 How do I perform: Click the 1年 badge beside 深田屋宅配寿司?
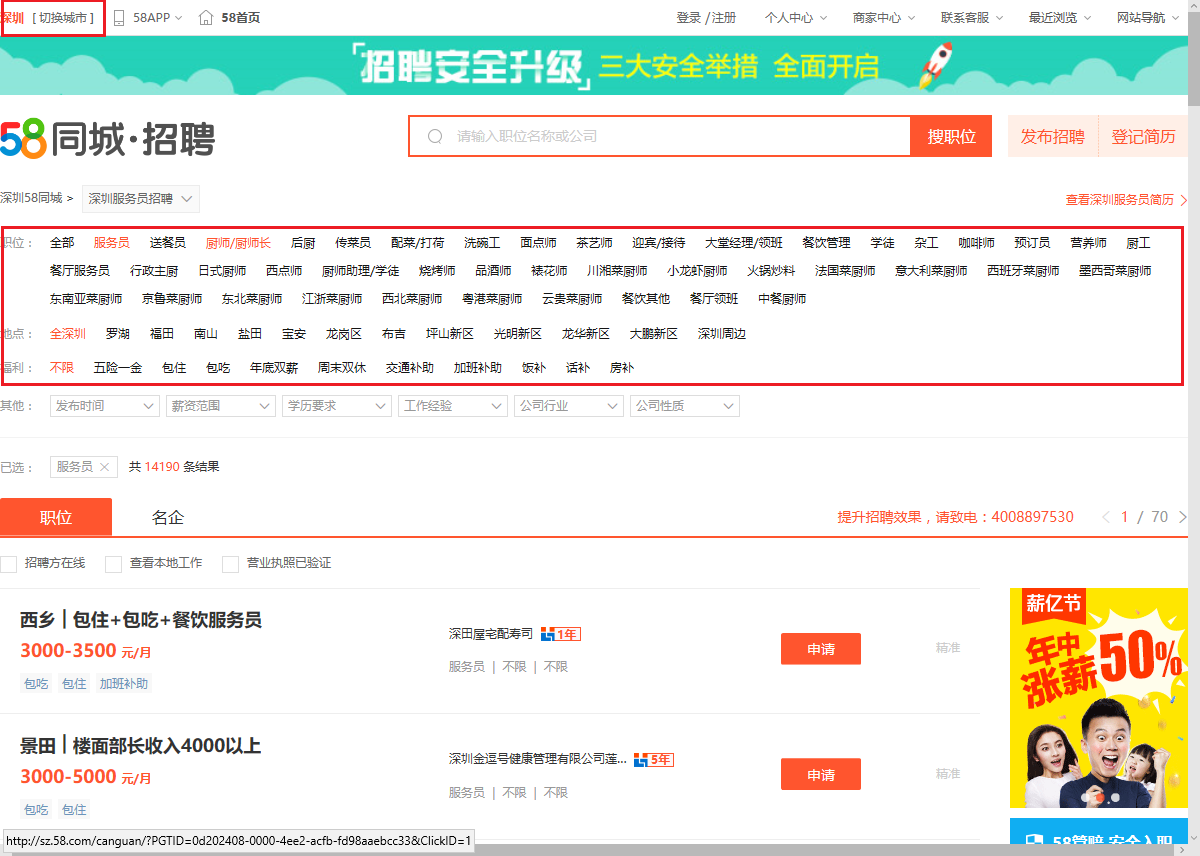pos(560,634)
